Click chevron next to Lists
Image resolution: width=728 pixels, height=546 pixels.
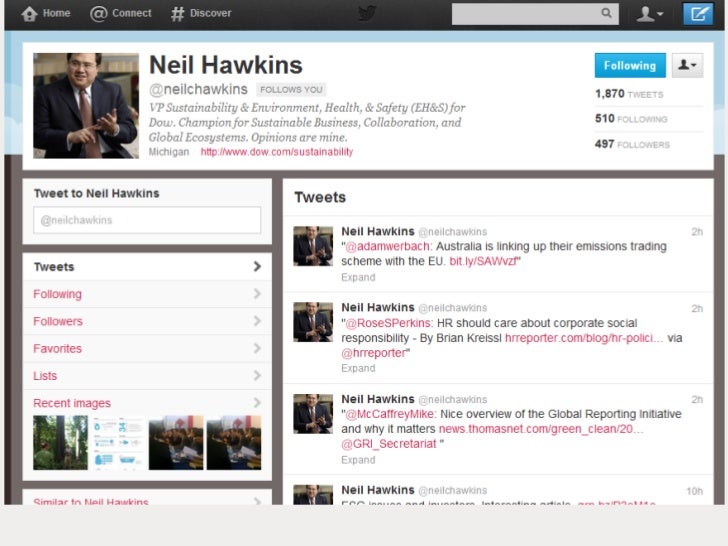click(257, 375)
